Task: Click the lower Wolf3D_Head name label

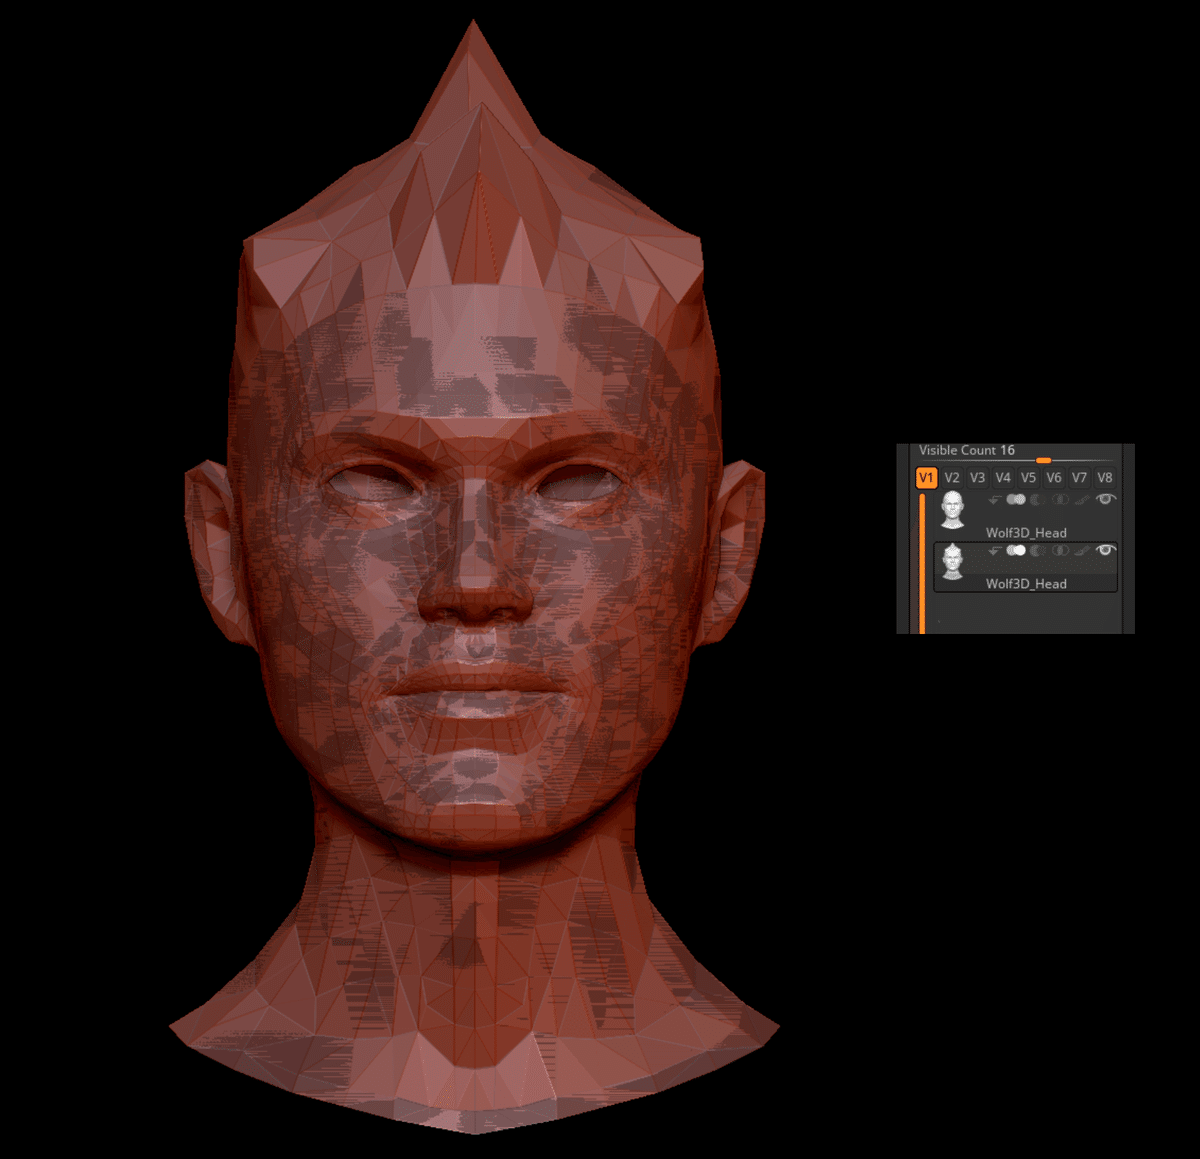Action: (x=1026, y=584)
